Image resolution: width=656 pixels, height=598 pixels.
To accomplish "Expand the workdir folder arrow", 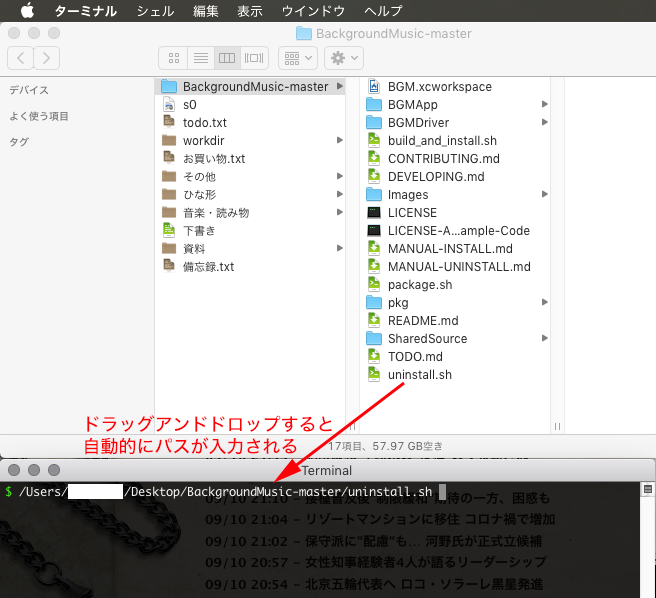I will tap(340, 140).
